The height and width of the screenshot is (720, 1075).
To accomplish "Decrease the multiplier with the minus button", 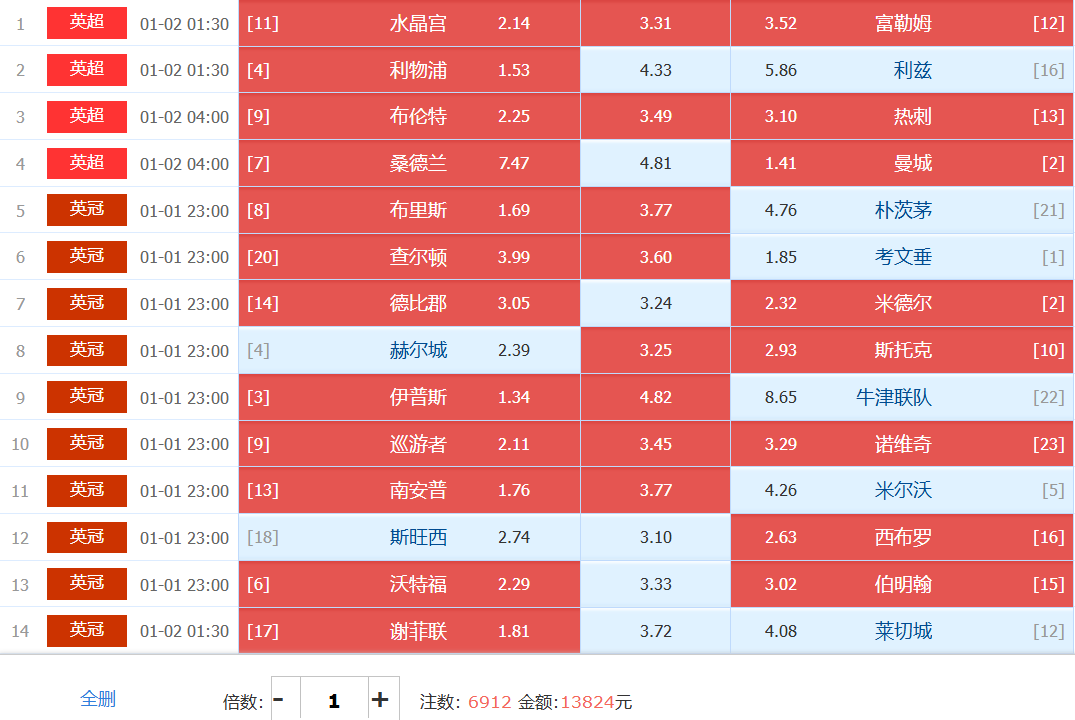I will point(279,700).
